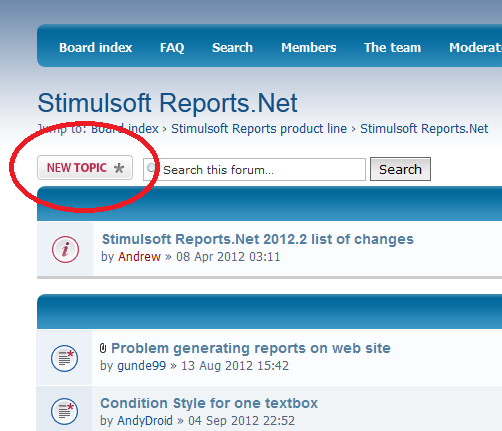The height and width of the screenshot is (431, 502).
Task: Click the magnifier icon in forum search box
Action: pyautogui.click(x=152, y=168)
